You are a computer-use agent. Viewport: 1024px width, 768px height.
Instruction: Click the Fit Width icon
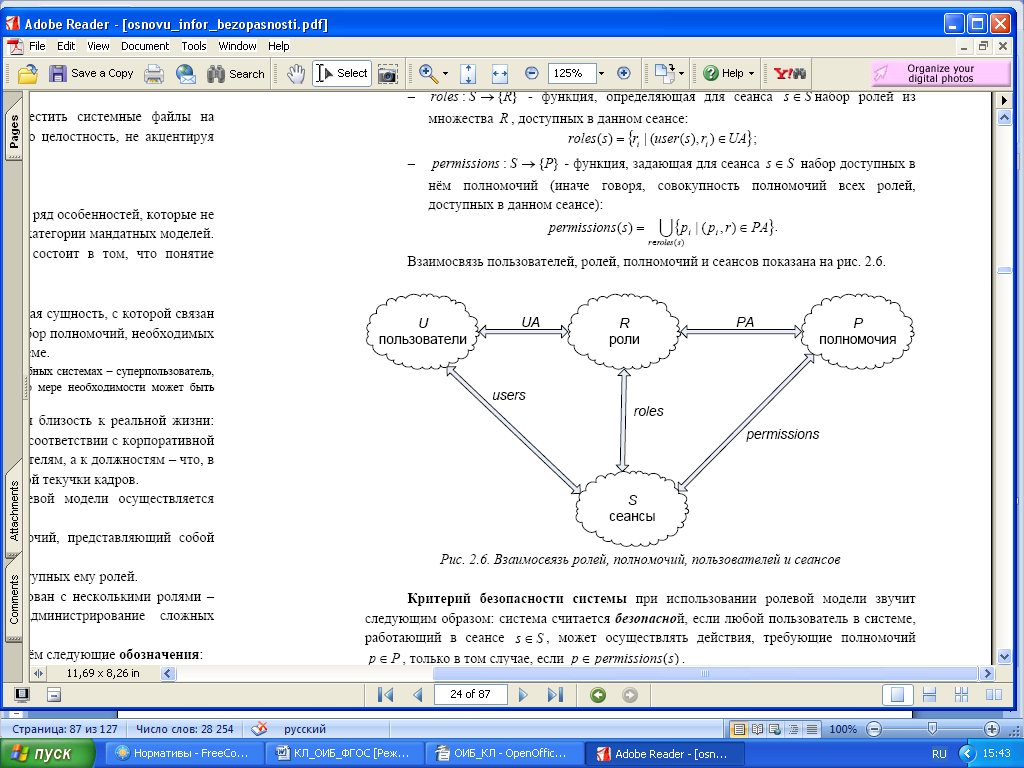click(500, 74)
